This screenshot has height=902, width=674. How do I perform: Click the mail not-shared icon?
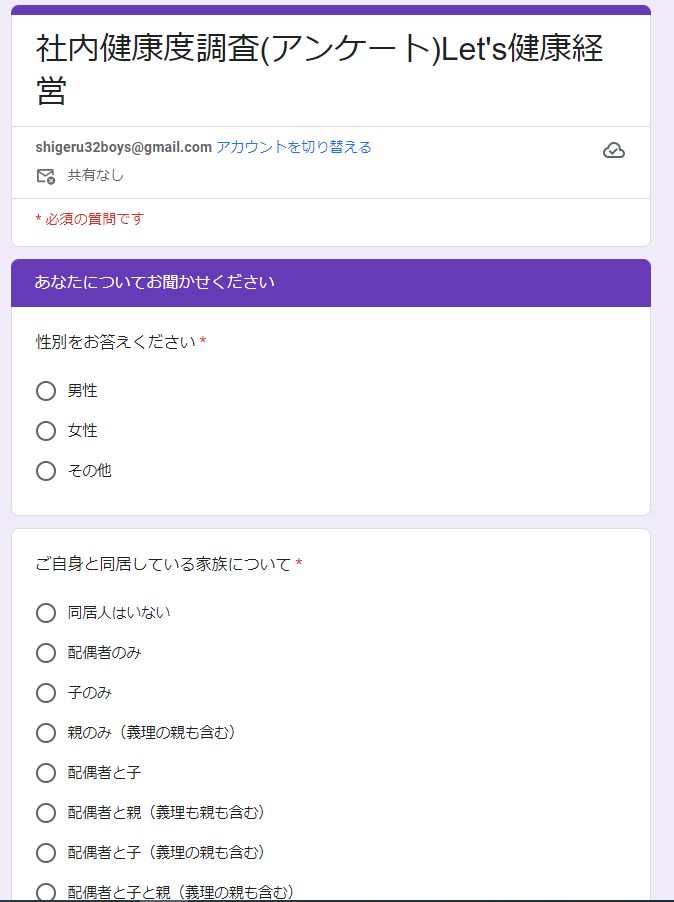pos(45,176)
